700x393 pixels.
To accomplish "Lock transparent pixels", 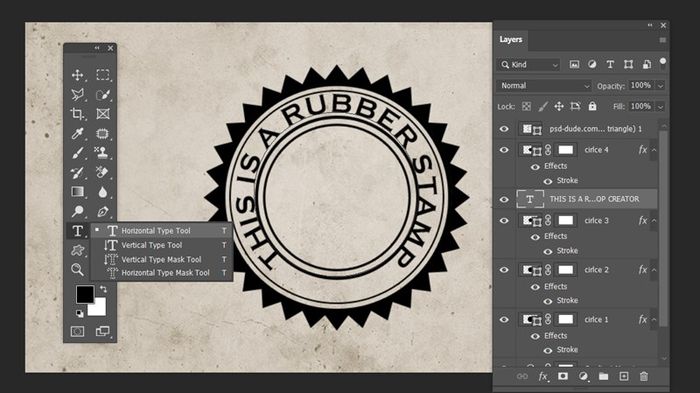I will click(x=526, y=106).
